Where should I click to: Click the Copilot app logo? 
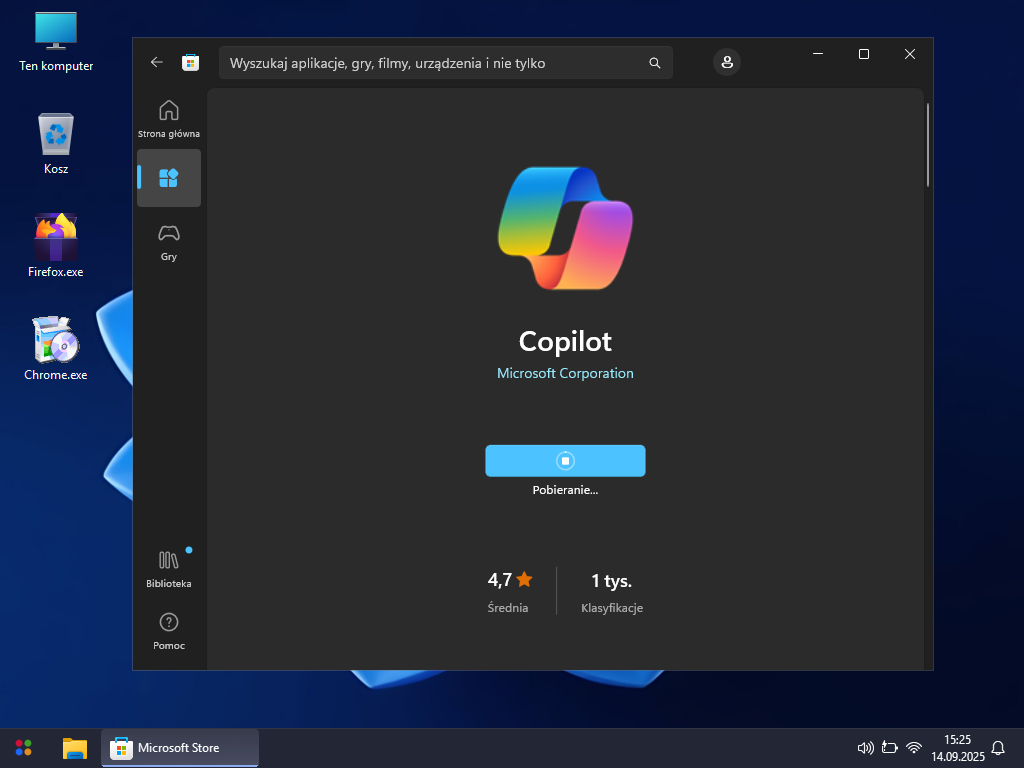[x=565, y=227]
